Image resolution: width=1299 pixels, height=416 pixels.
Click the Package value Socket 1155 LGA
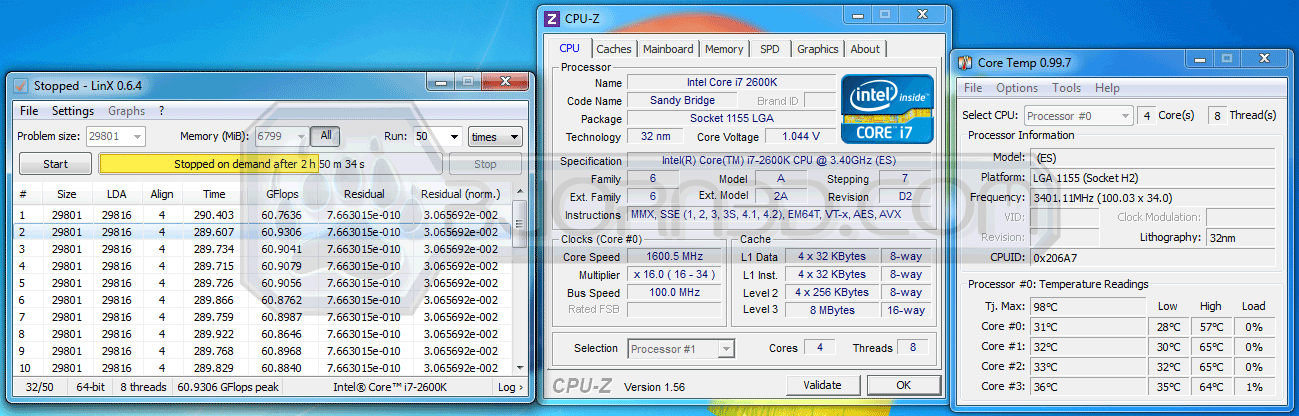(x=731, y=119)
